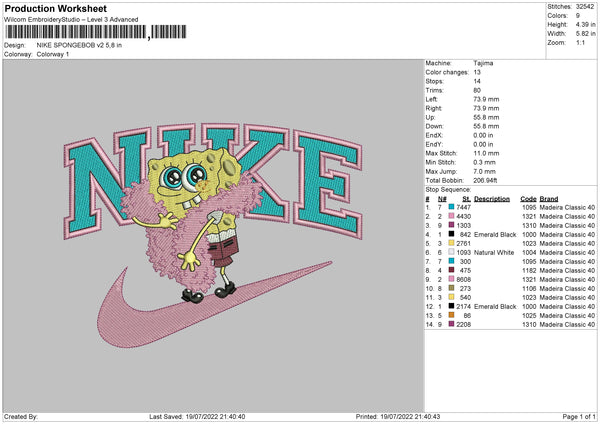
Task: Select the magenta swatch in stop row 14
Action: coord(452,324)
